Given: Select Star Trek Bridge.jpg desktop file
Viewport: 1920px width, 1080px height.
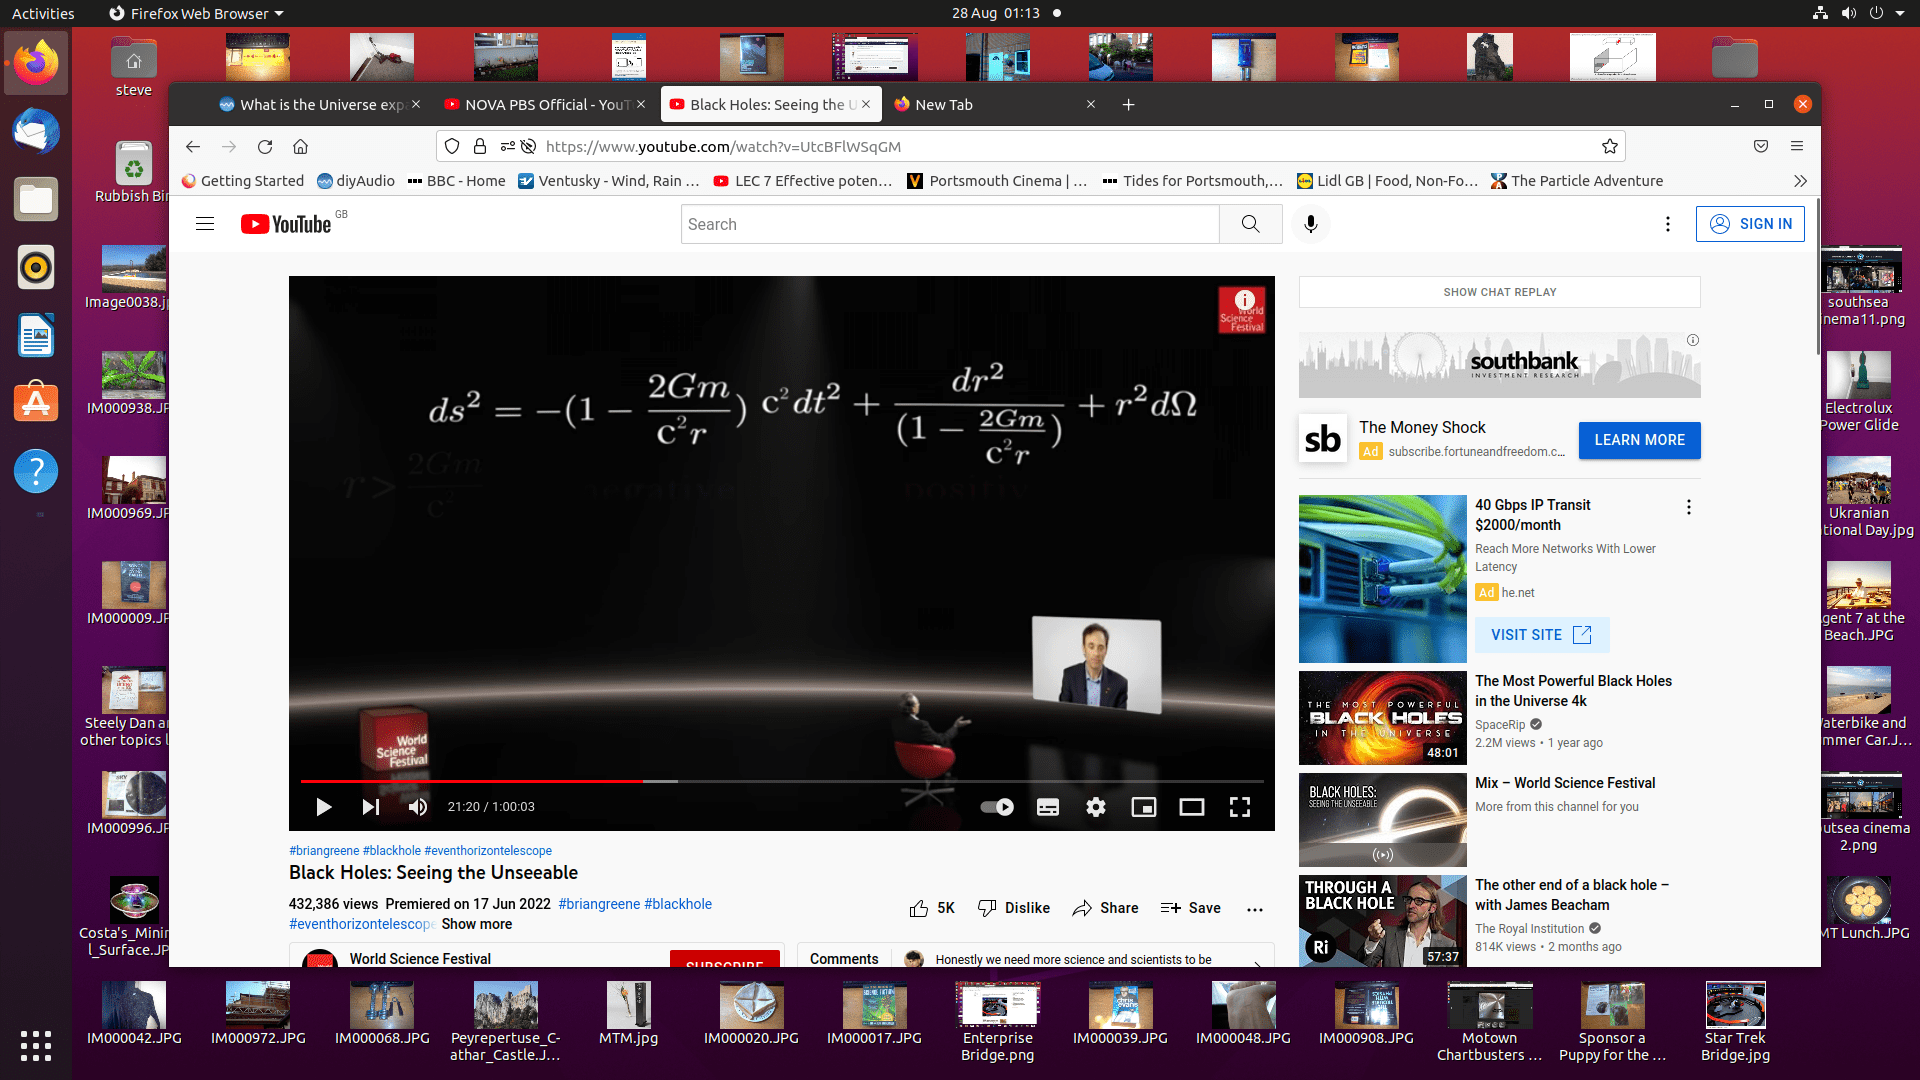Looking at the screenshot, I should coord(1735,1021).
